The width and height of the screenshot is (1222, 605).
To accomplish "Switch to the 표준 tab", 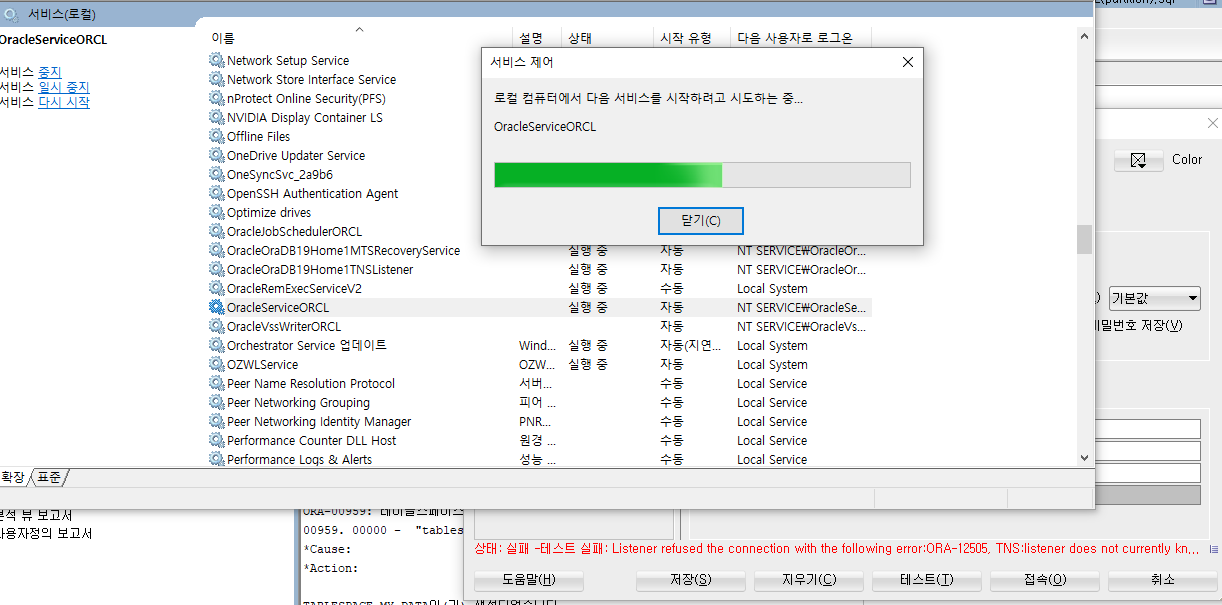I will point(50,478).
